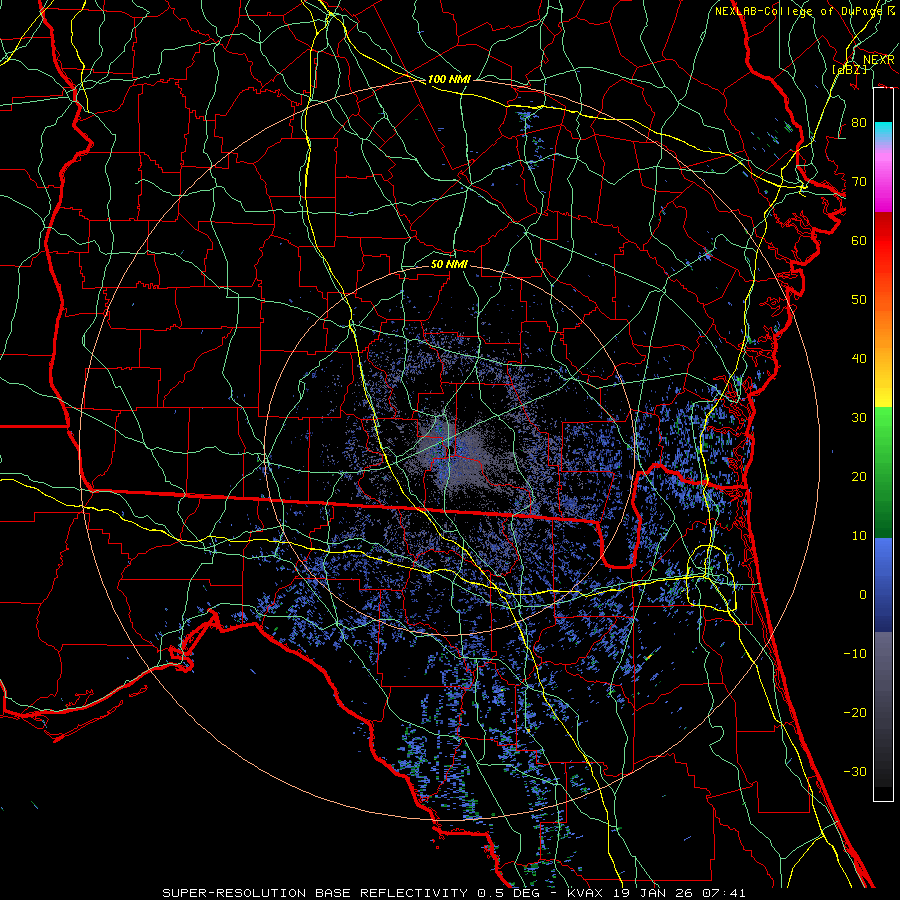Click the -20 value on reflectivity scale
The height and width of the screenshot is (900, 900).
(x=855, y=712)
